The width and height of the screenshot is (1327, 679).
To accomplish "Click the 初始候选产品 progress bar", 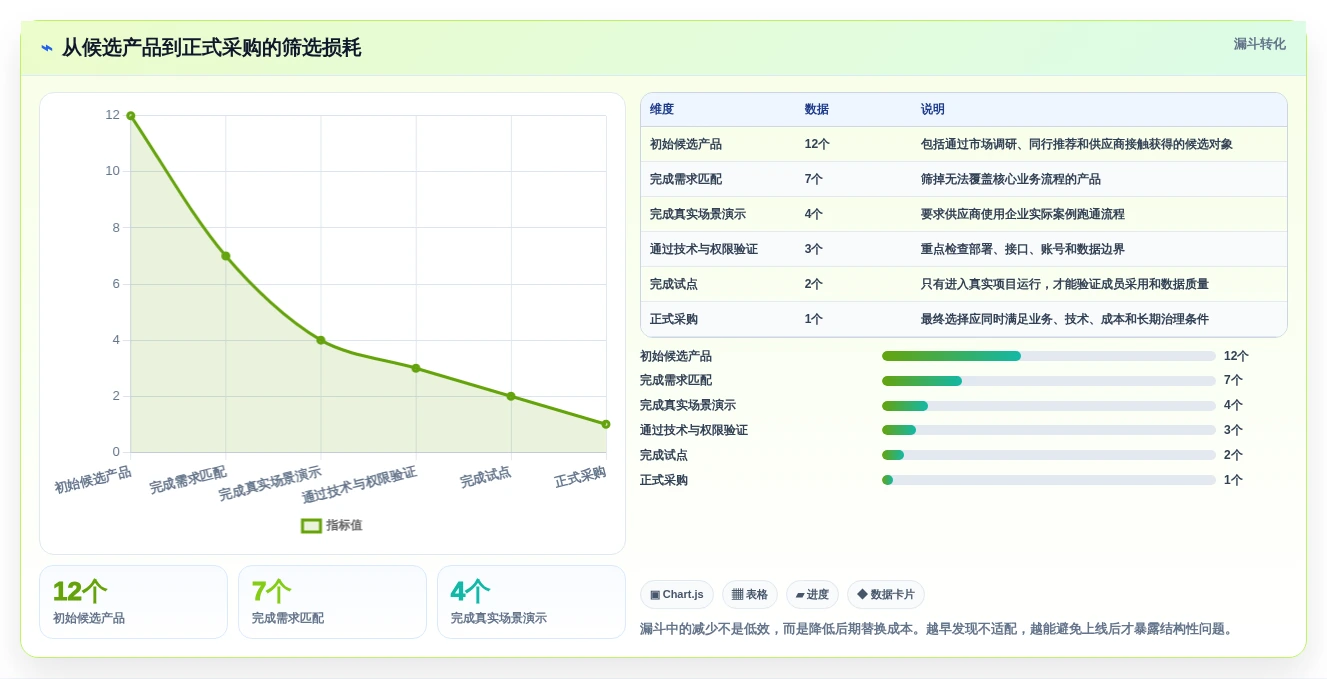I will [x=1049, y=356].
